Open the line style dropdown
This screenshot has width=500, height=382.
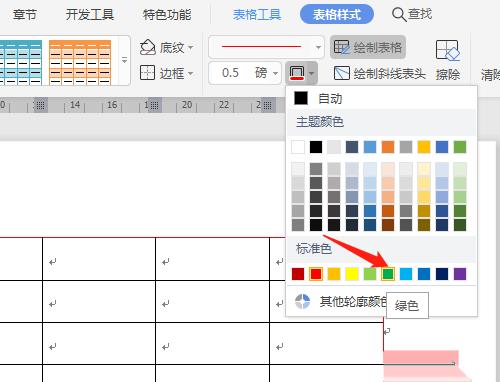318,47
